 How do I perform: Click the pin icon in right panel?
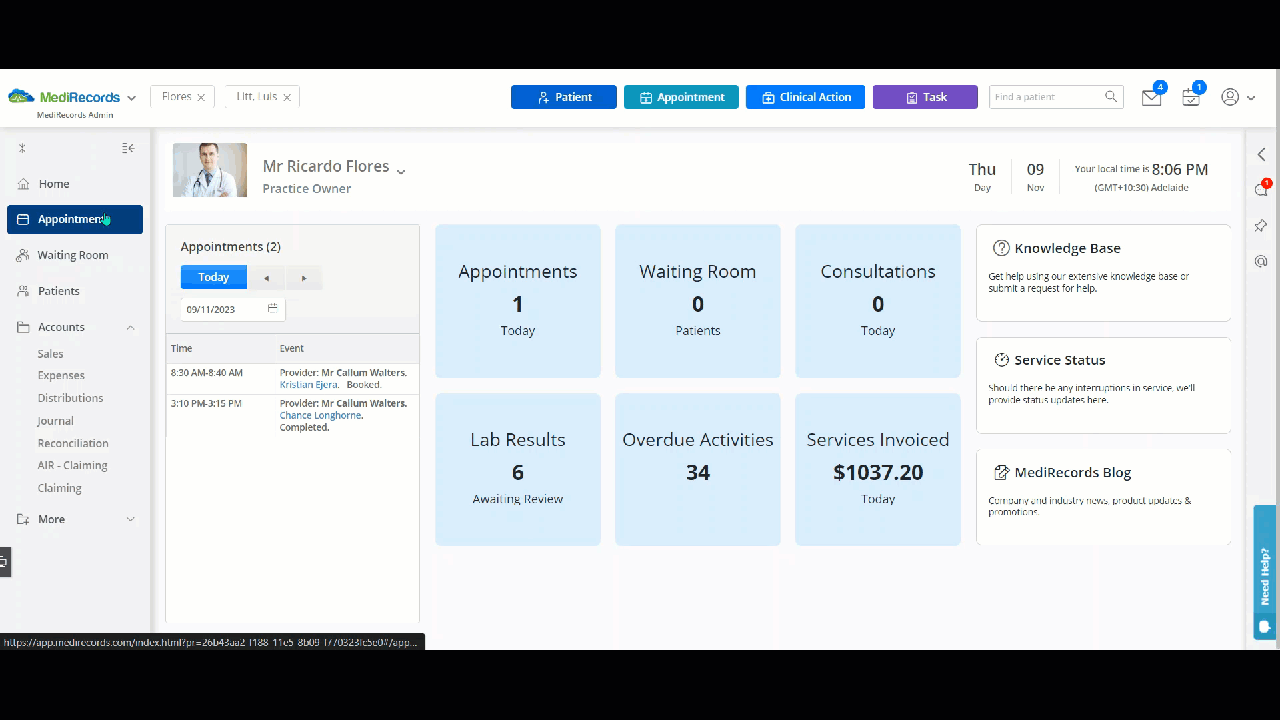tap(1261, 226)
